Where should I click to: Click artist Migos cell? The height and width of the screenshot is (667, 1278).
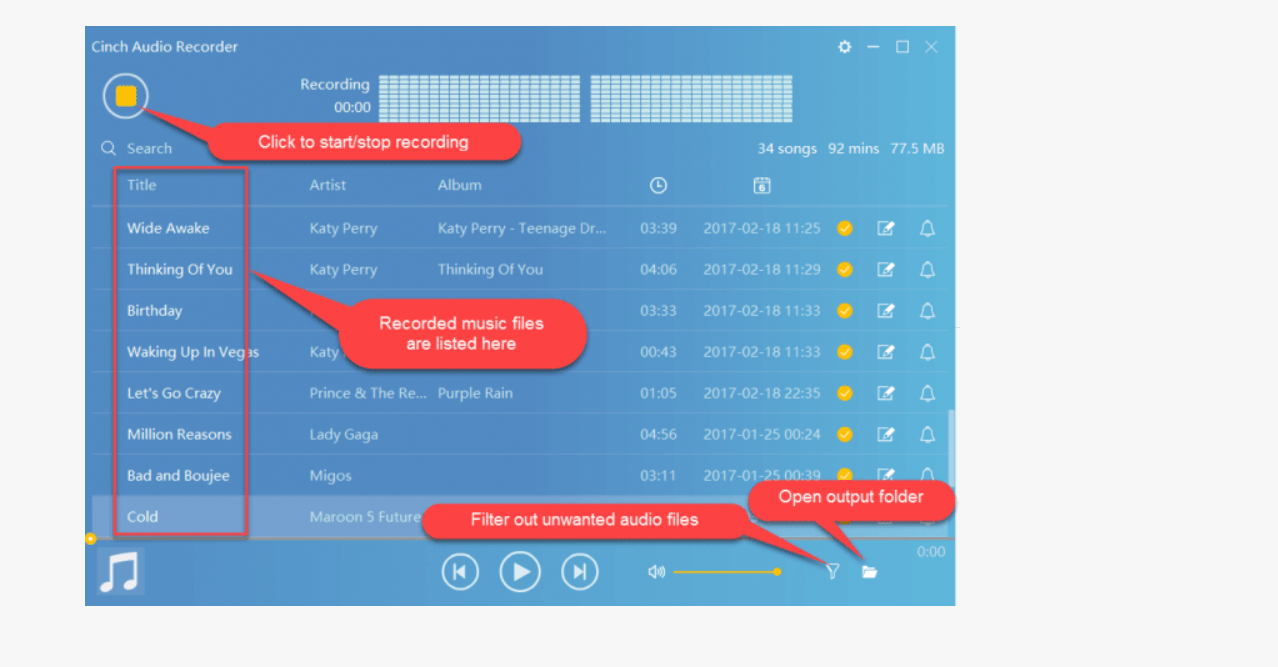pyautogui.click(x=330, y=476)
